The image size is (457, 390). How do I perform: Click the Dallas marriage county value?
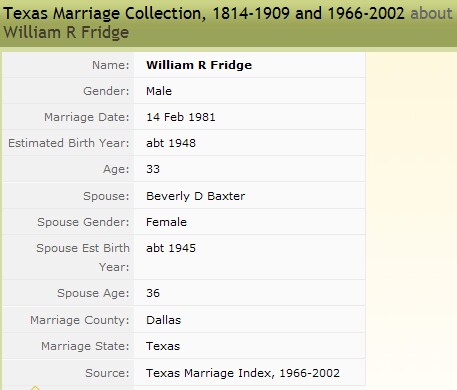(163, 320)
